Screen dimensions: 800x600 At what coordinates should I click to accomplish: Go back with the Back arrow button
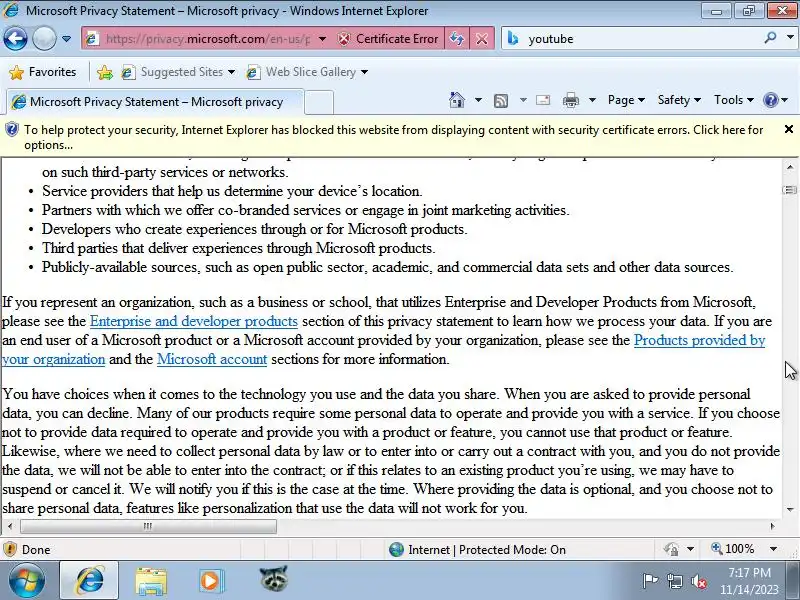click(15, 39)
